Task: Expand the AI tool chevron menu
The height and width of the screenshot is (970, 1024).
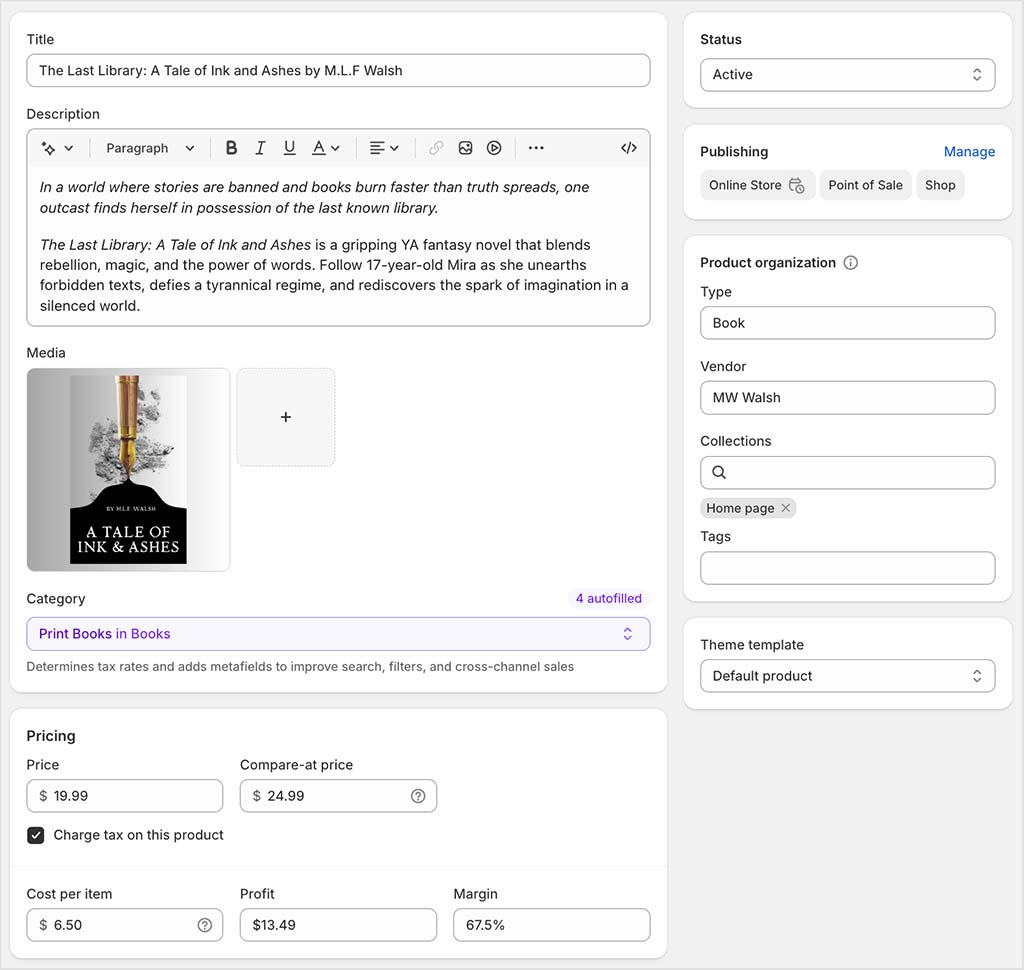Action: [69, 148]
